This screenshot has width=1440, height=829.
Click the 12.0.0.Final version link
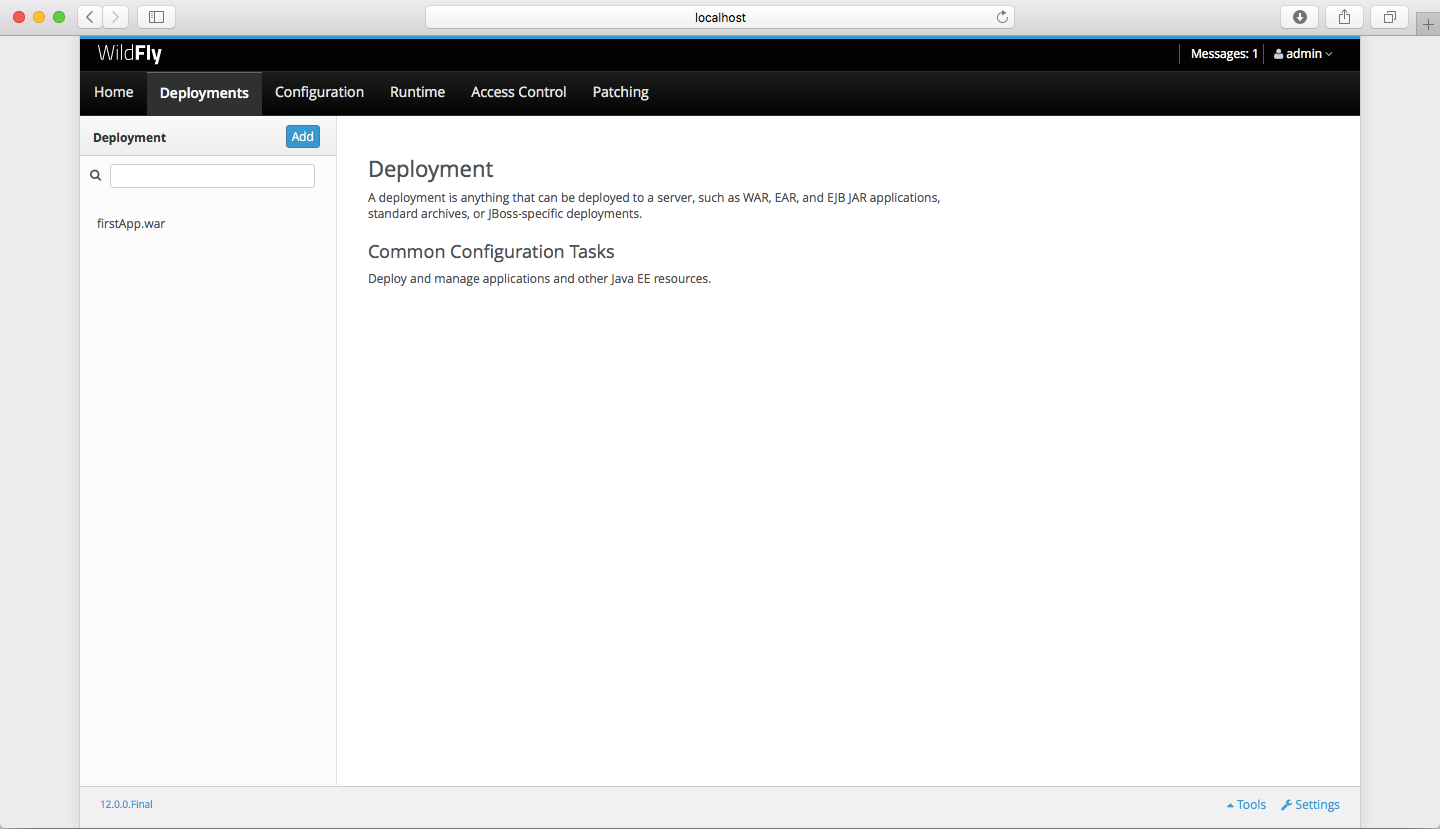tap(126, 804)
